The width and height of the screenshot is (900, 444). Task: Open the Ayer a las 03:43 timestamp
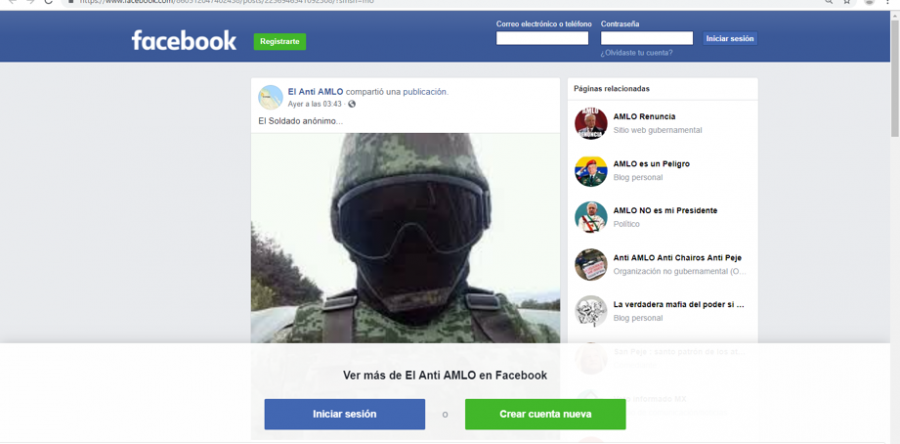(315, 104)
